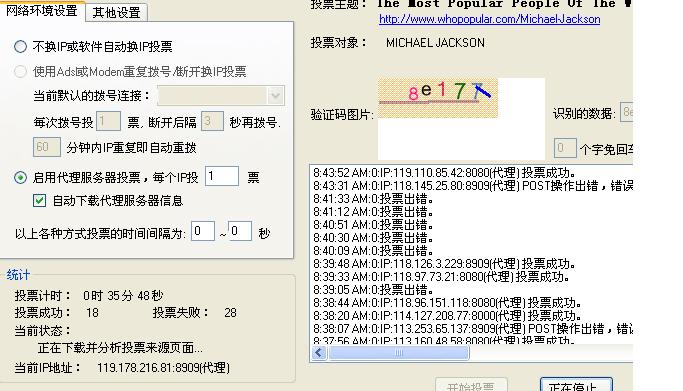Click the 正在下载并分析投票来源页面 status text
This screenshot has height=391, width=683.
point(120,348)
